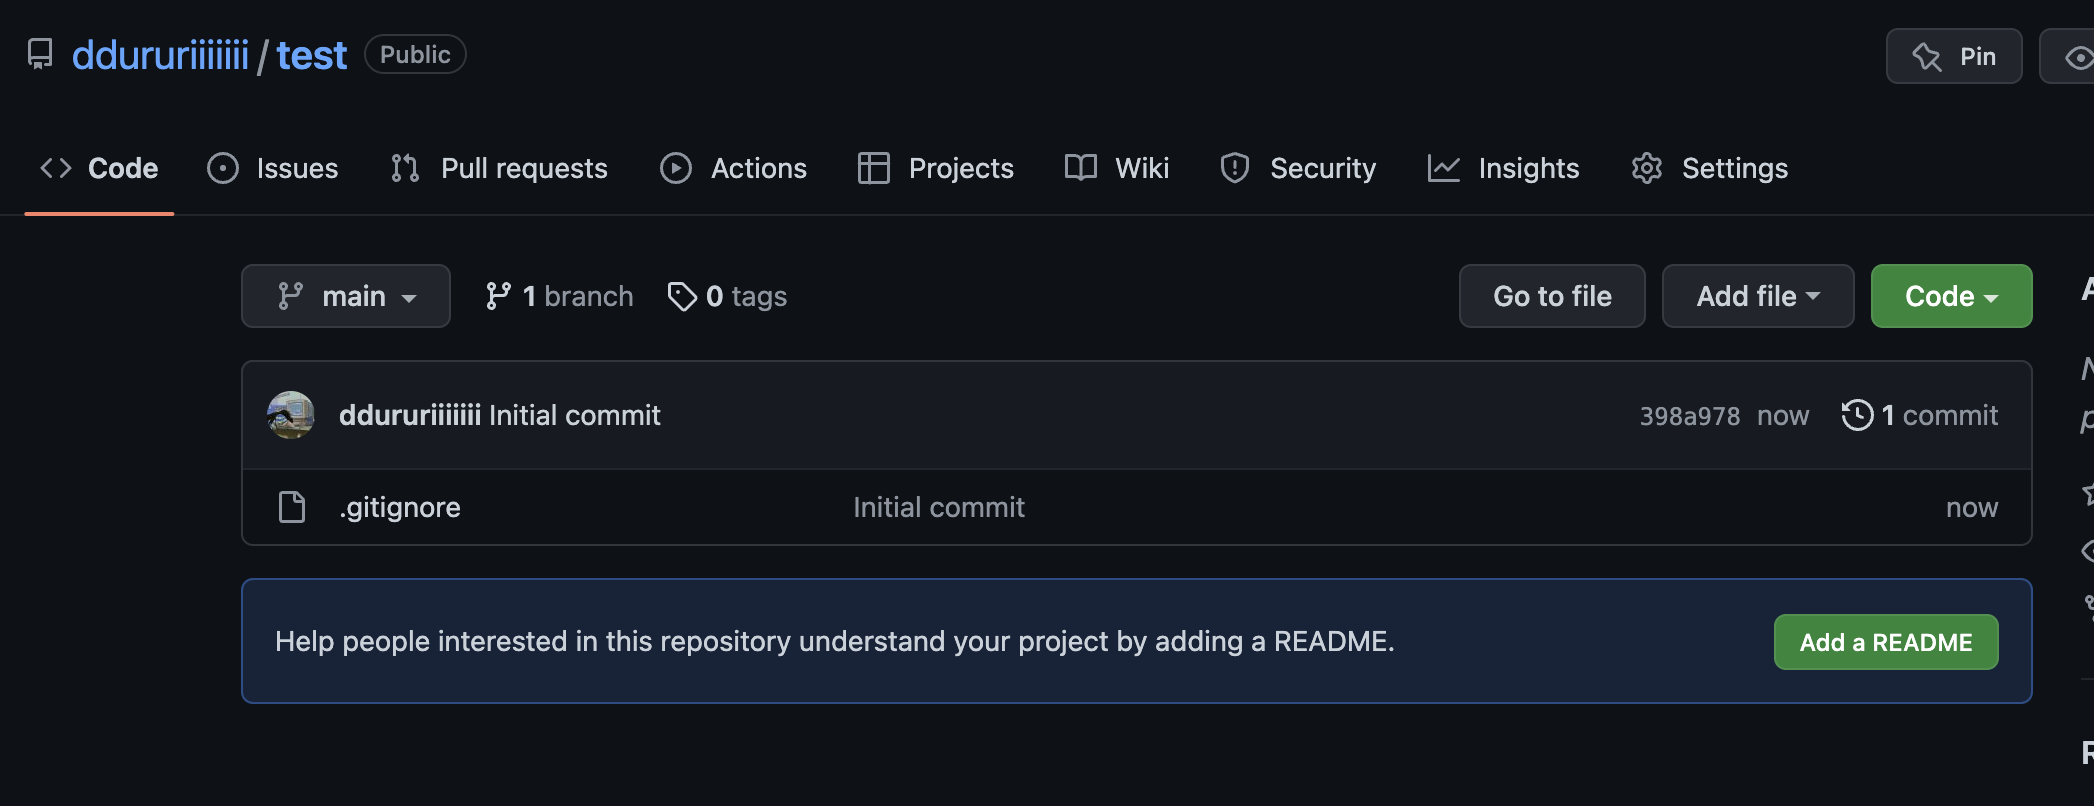Click the branch icon inside main selector
This screenshot has width=2094, height=806.
coord(290,296)
